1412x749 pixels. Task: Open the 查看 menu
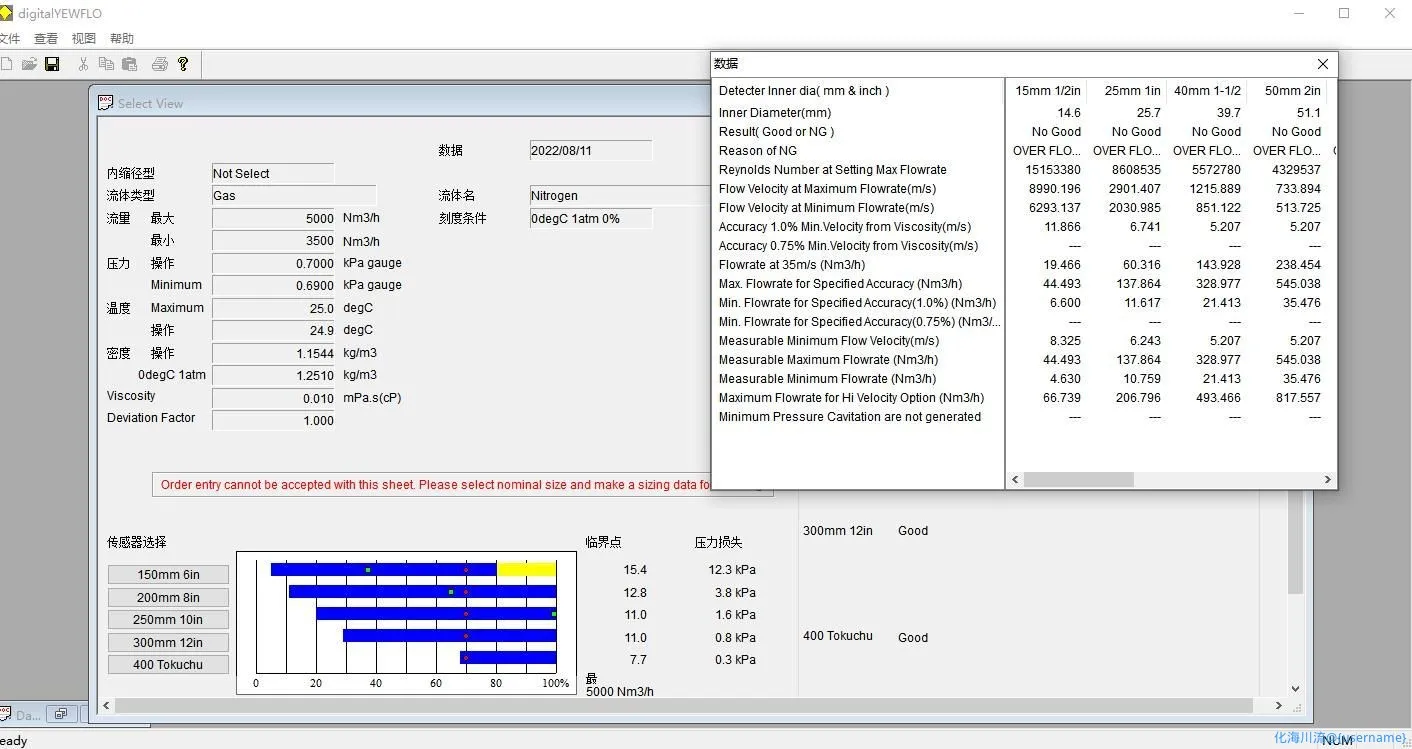(46, 38)
